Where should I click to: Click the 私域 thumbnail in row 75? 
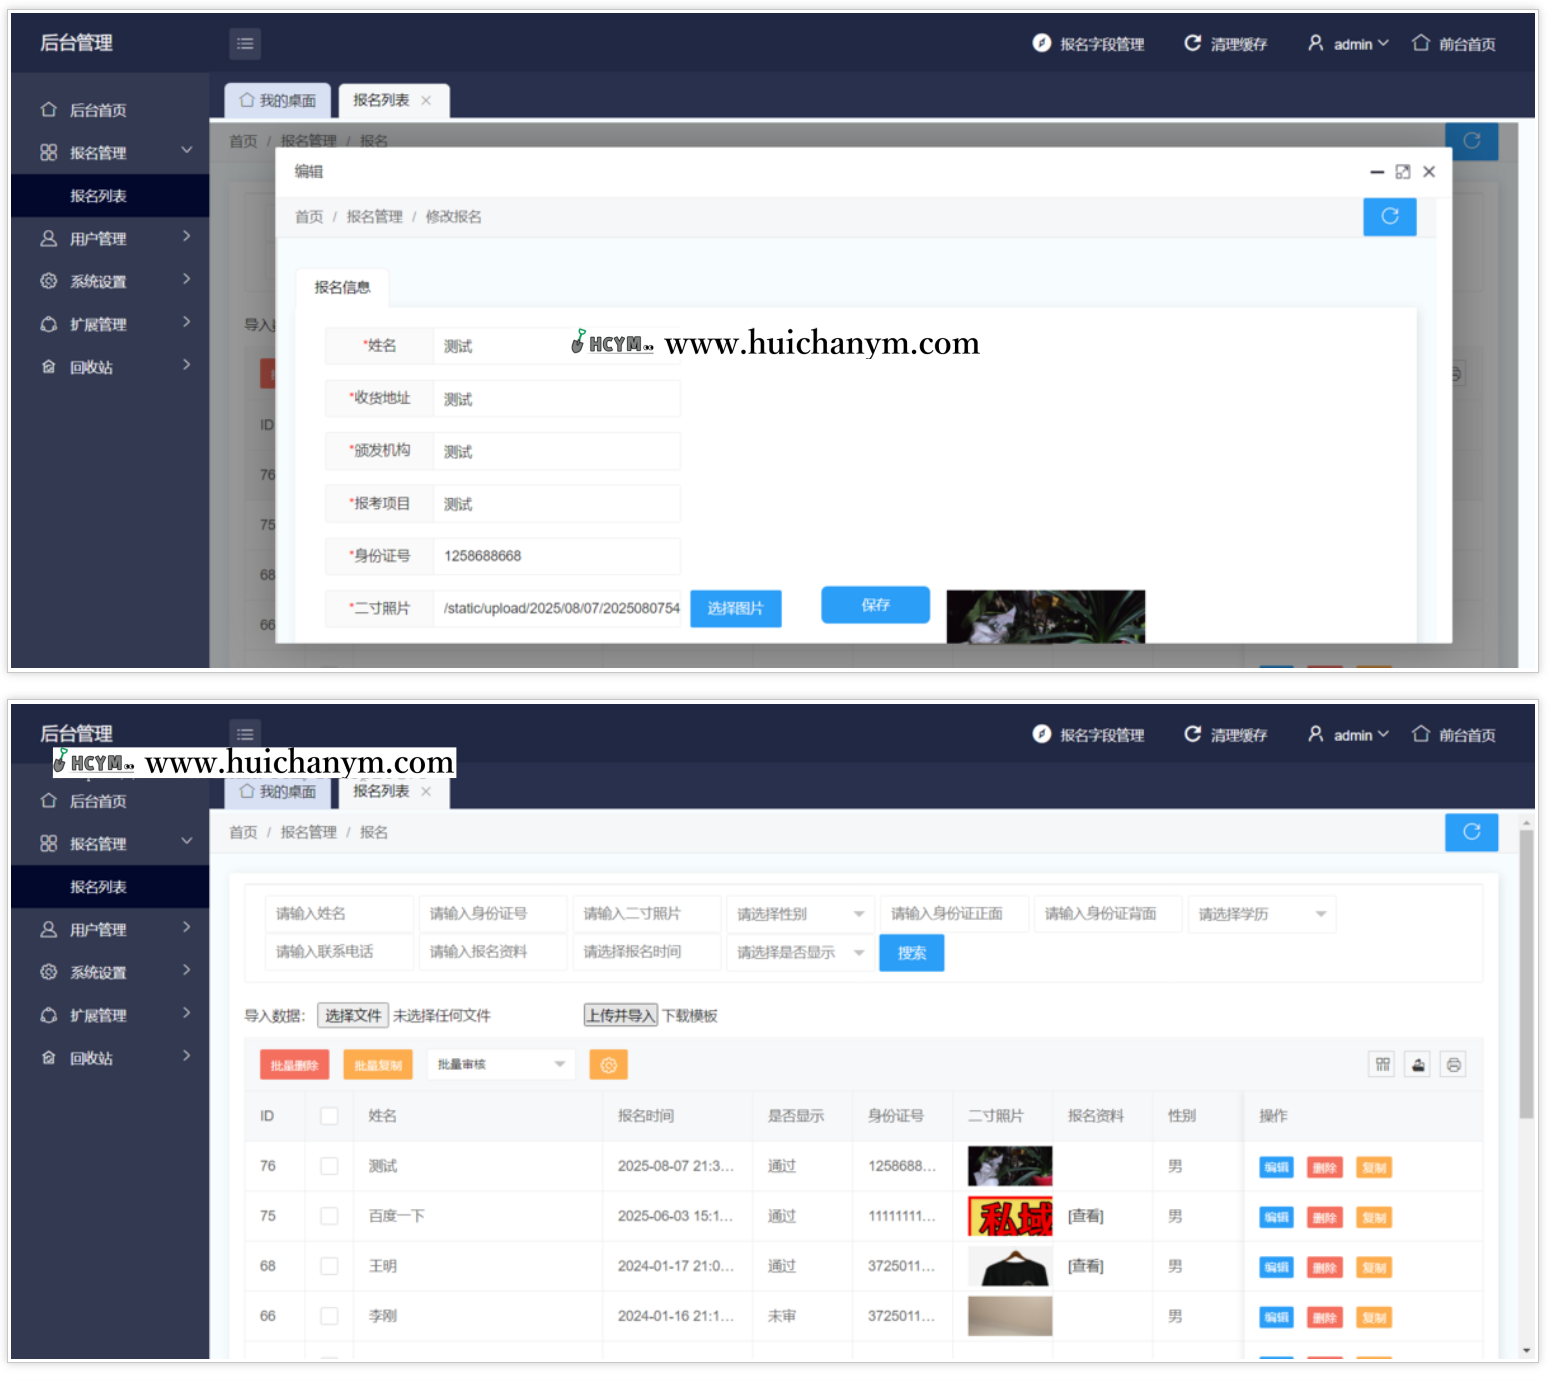(x=1009, y=1216)
